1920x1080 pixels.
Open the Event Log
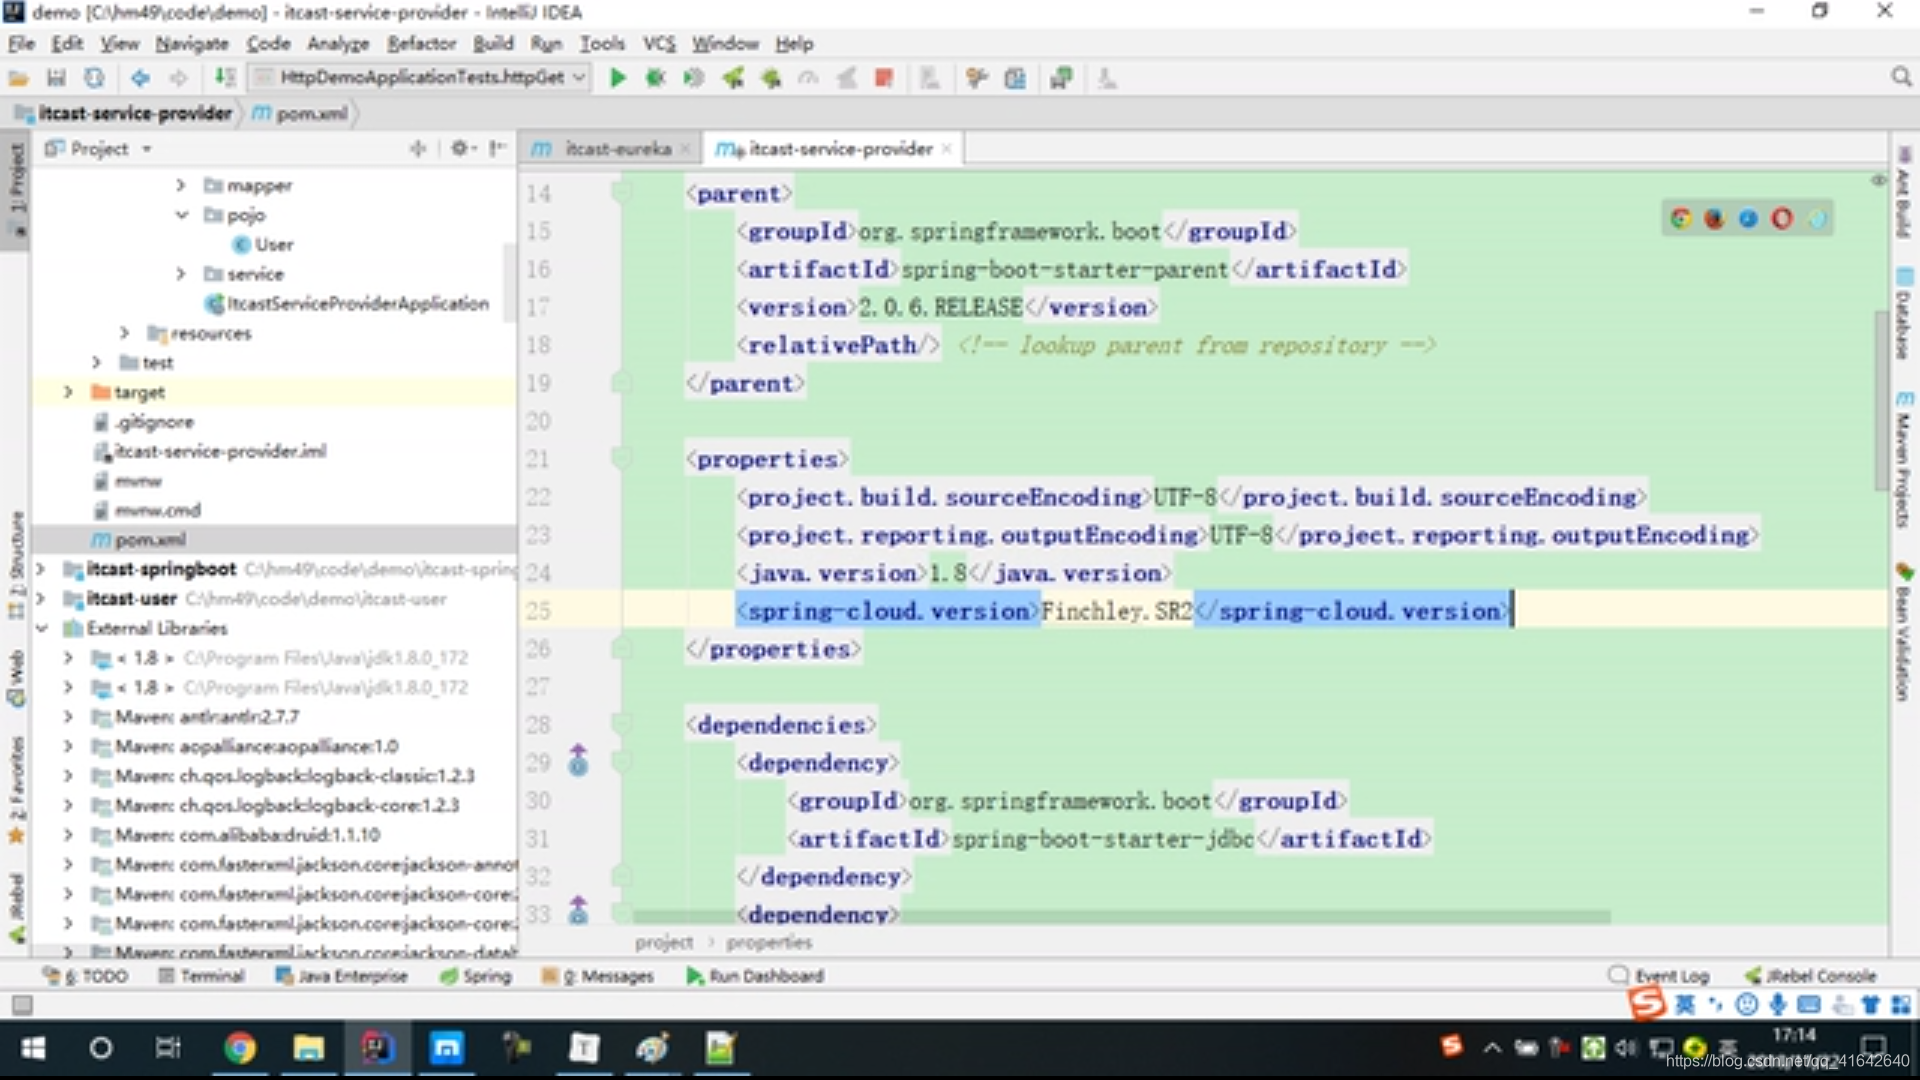[1659, 975]
